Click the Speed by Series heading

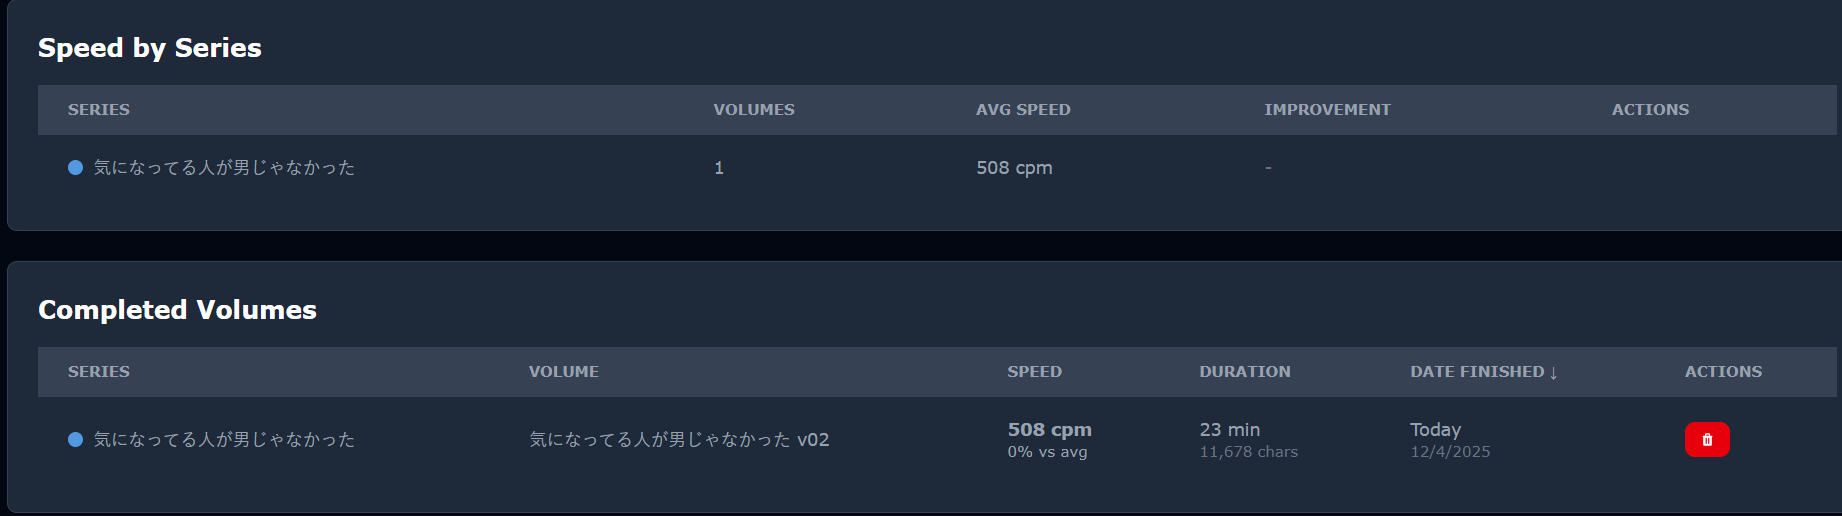(149, 48)
